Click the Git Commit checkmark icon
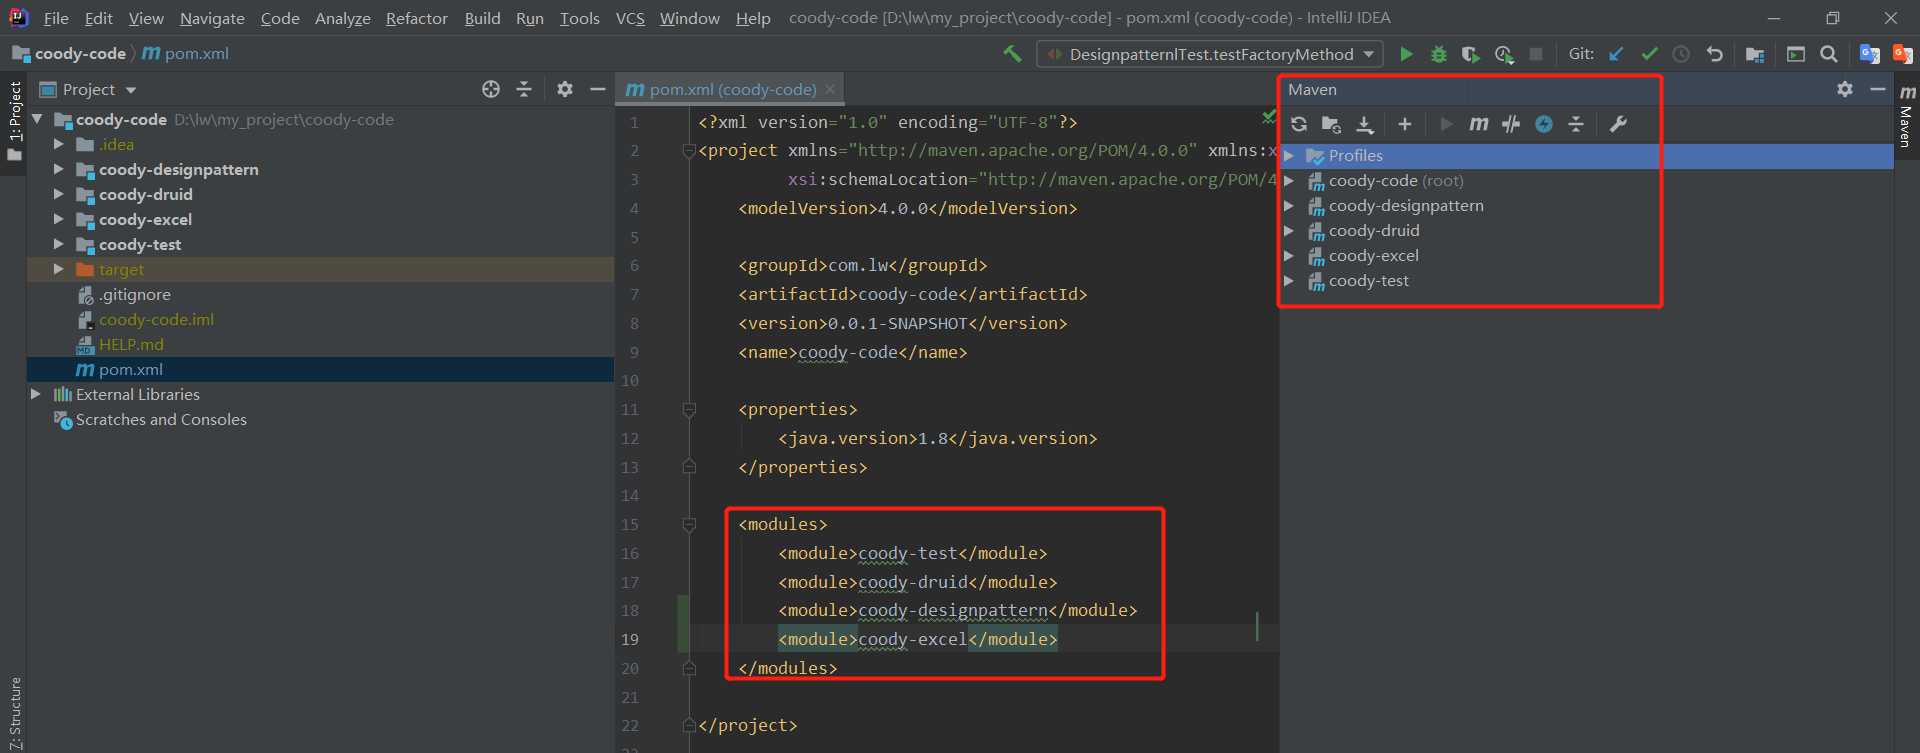Screen dimensions: 1920x753 tap(1649, 54)
